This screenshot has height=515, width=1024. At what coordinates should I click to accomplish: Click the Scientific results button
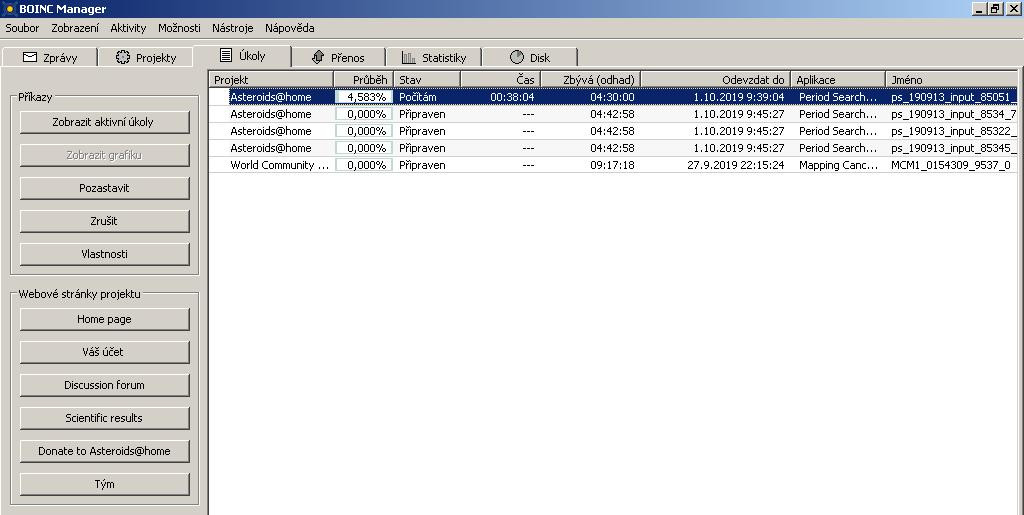(104, 418)
